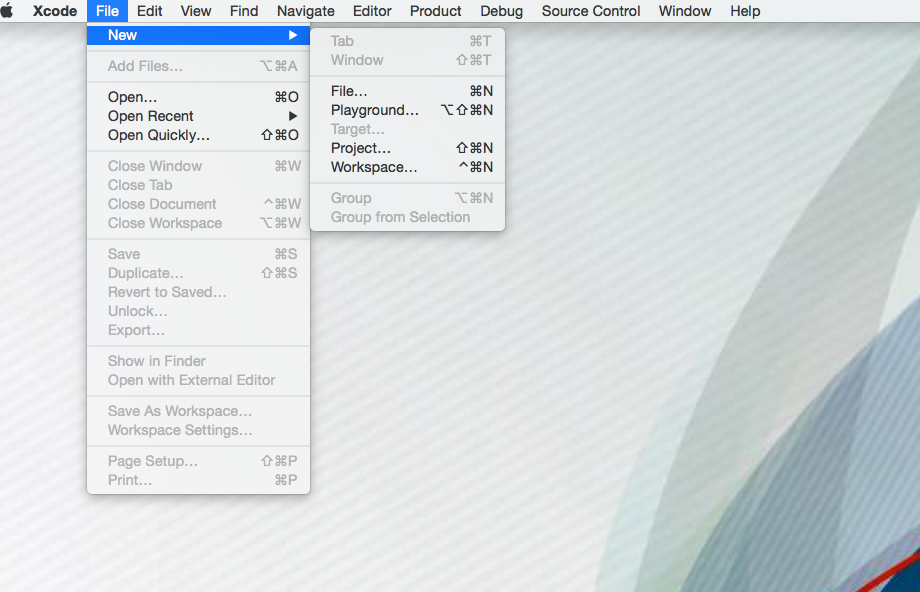Open the Apple menu
The image size is (920, 592).
[8, 11]
